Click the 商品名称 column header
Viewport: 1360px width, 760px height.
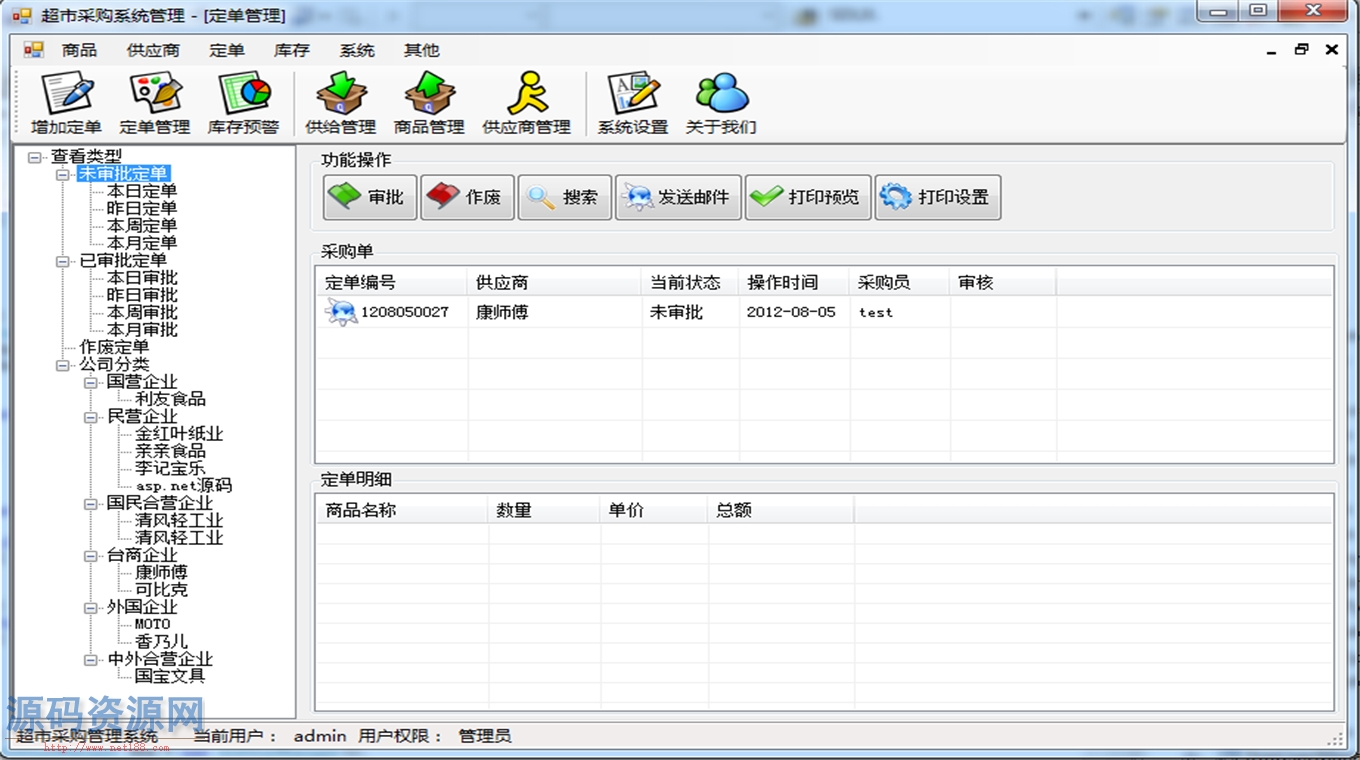(402, 510)
